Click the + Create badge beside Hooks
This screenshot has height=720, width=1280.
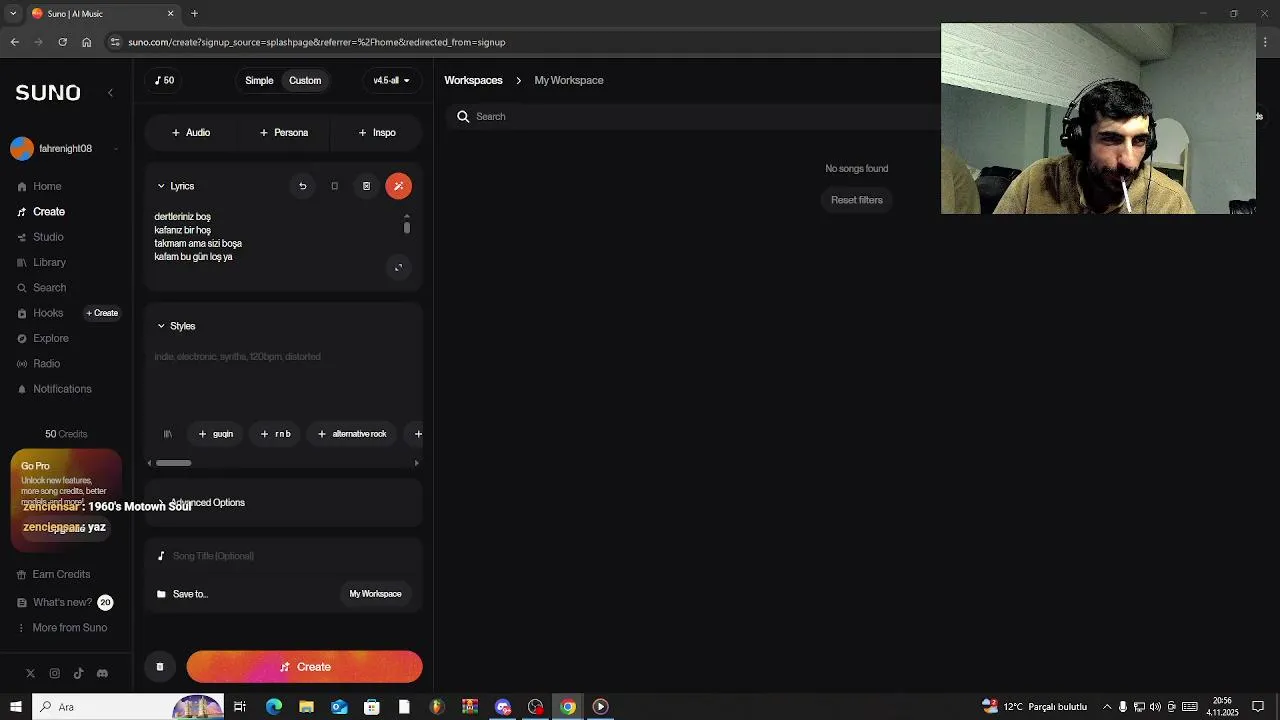tap(102, 313)
